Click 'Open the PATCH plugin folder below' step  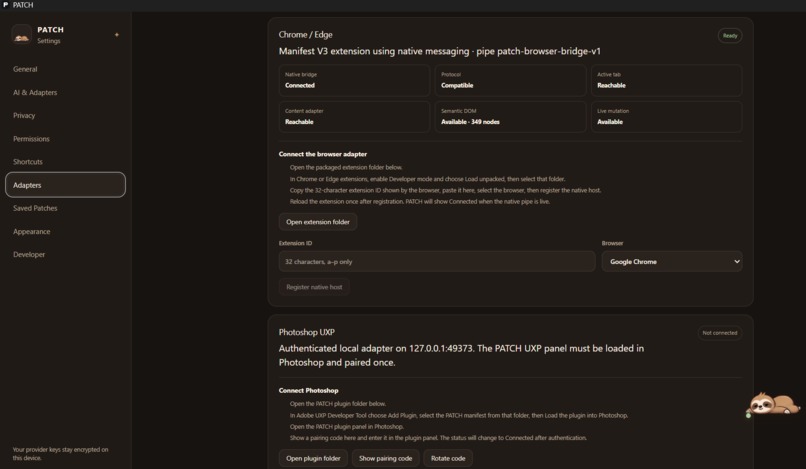point(338,404)
